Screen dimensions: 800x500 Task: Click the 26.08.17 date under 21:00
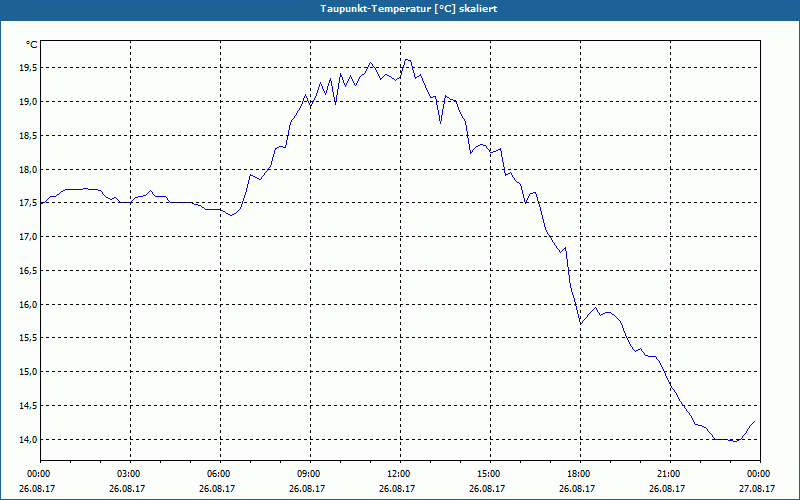pyautogui.click(x=667, y=488)
